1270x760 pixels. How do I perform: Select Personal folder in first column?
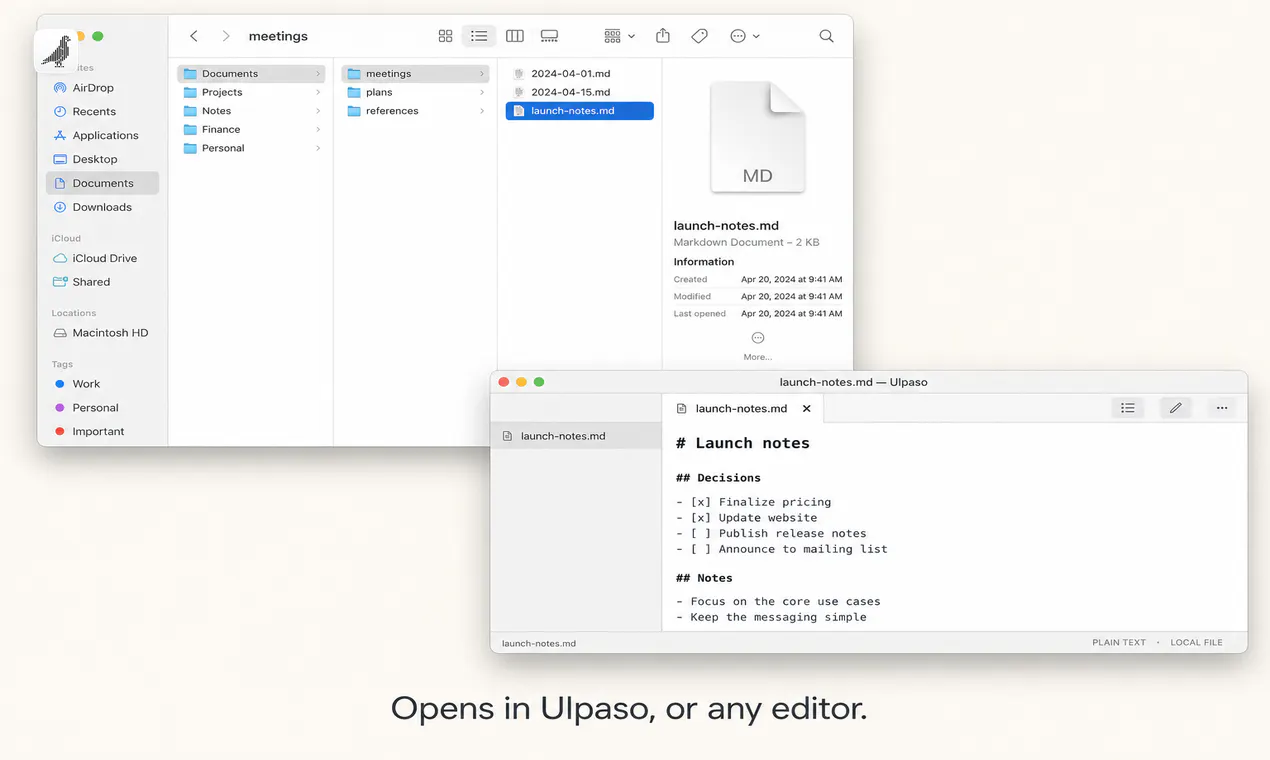pos(251,149)
